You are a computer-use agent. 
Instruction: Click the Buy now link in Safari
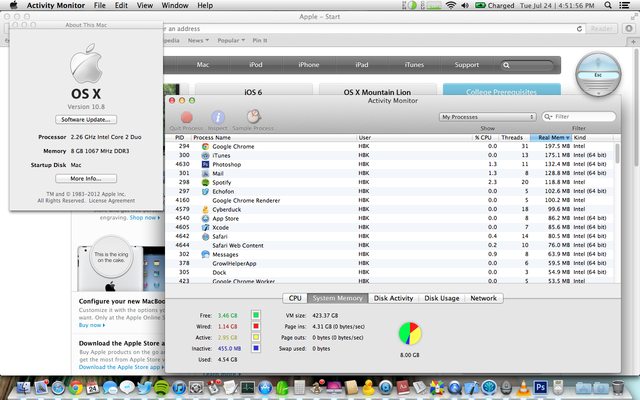[92, 325]
